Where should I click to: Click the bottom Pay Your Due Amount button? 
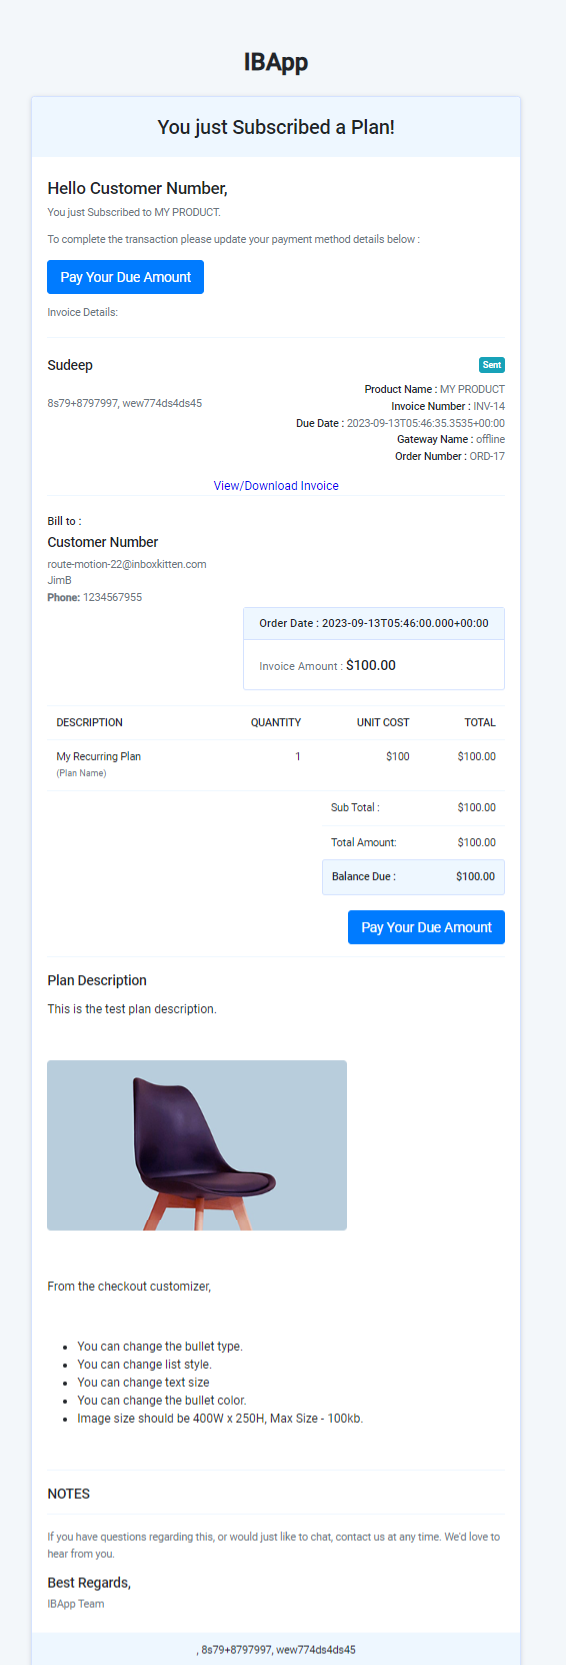coord(426,927)
